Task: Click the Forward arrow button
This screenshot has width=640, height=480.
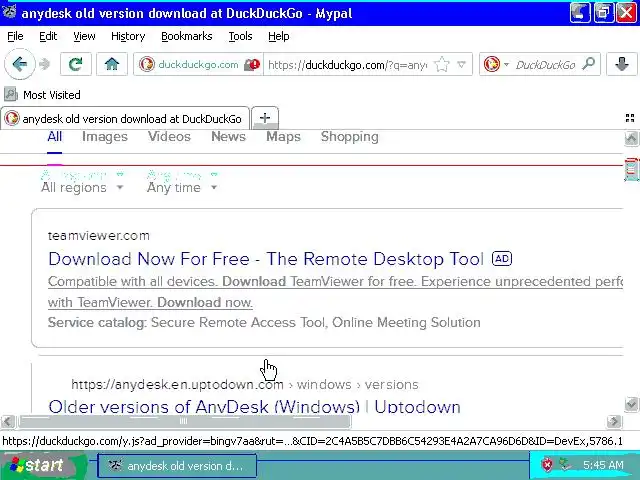Action: coord(44,64)
